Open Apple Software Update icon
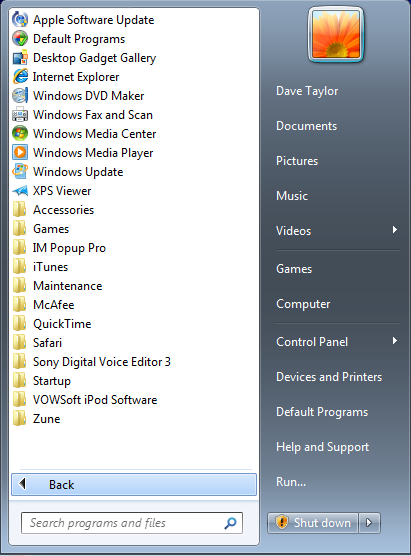This screenshot has height=556, width=411. [x=20, y=20]
